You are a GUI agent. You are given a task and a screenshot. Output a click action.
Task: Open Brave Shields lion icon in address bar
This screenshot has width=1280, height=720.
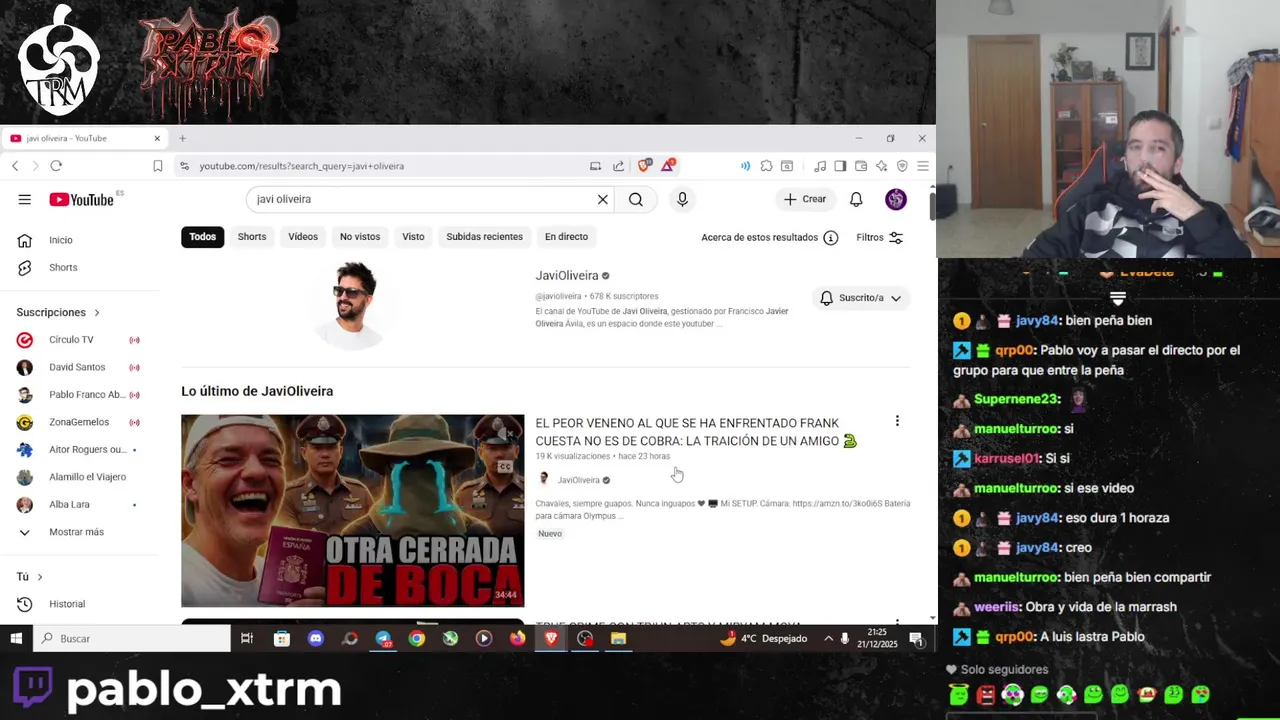pos(644,166)
